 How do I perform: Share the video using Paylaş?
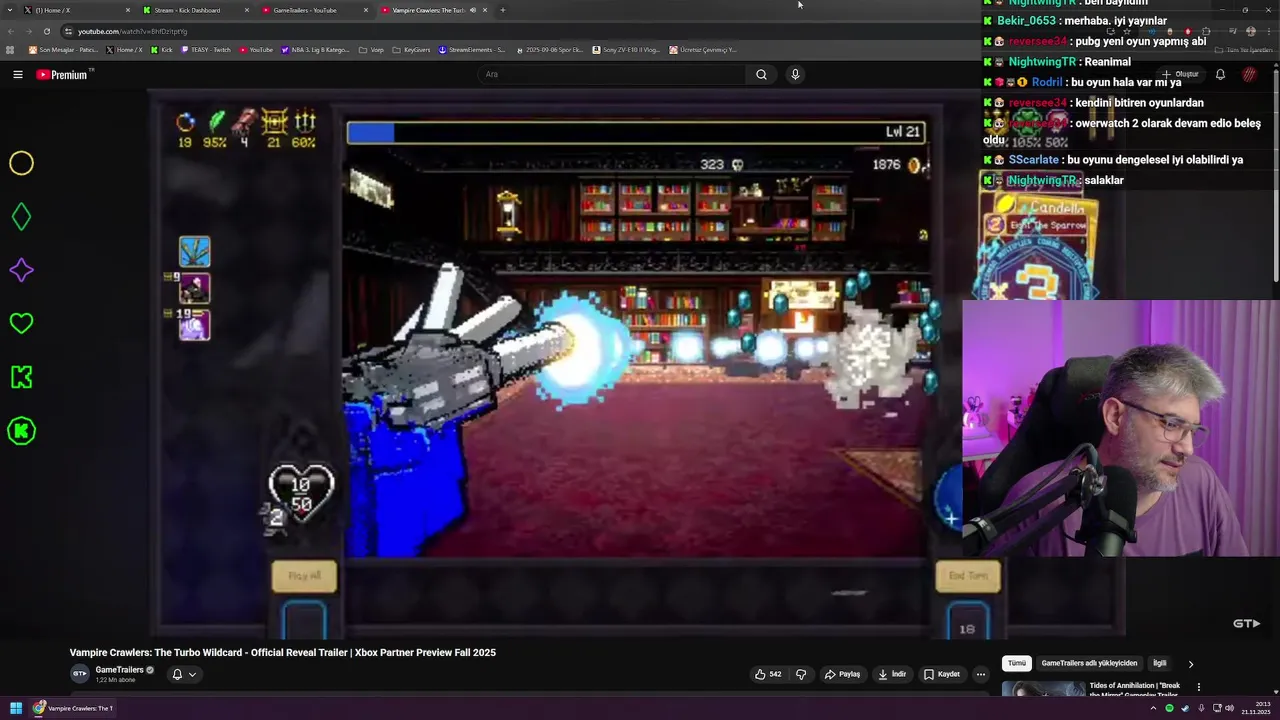click(842, 674)
